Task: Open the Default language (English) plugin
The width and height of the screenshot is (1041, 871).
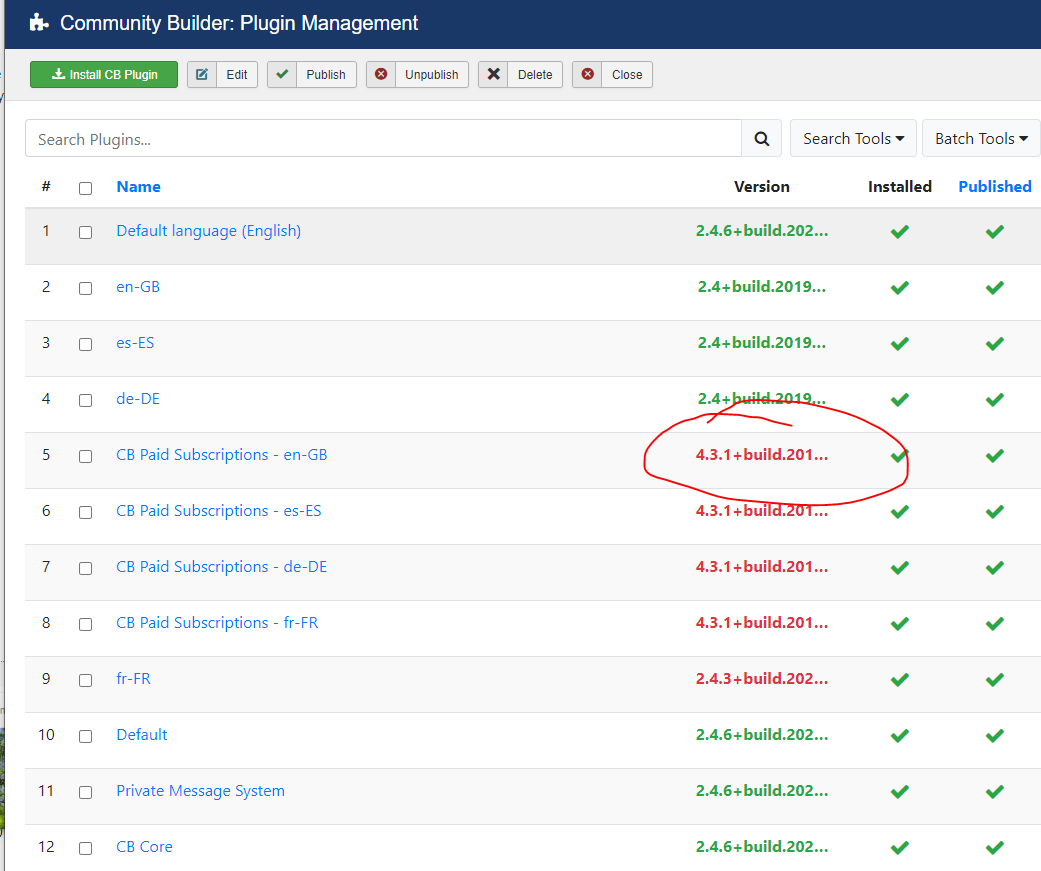Action: (x=208, y=230)
